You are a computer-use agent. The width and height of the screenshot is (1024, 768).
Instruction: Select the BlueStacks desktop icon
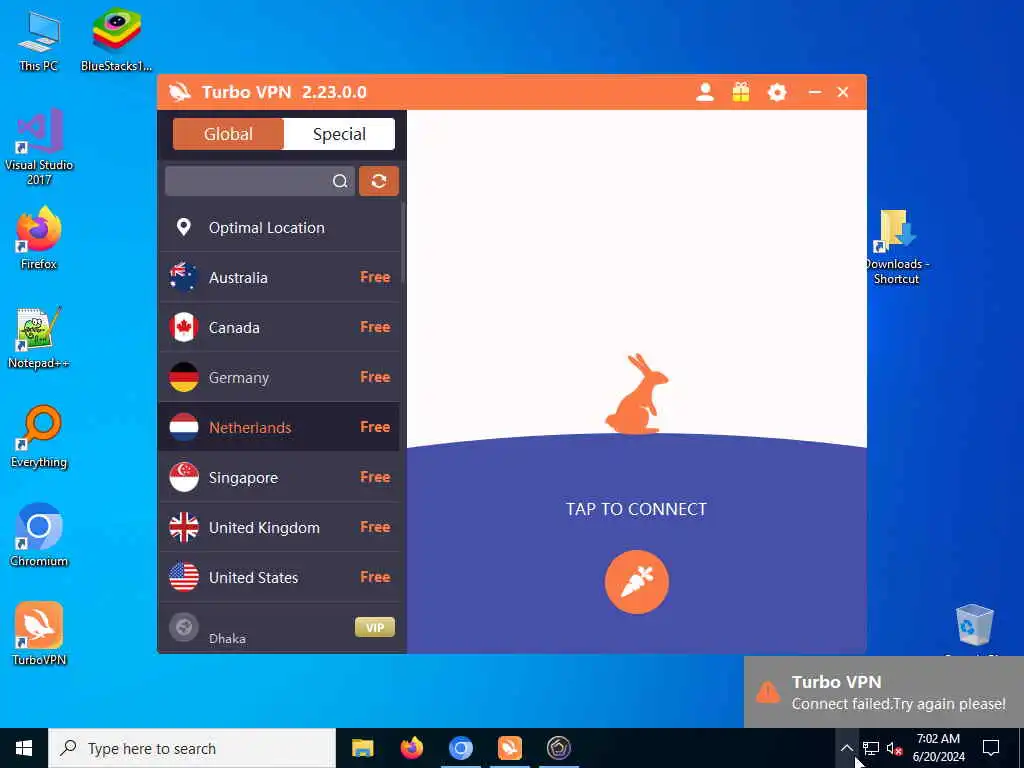[x=116, y=39]
